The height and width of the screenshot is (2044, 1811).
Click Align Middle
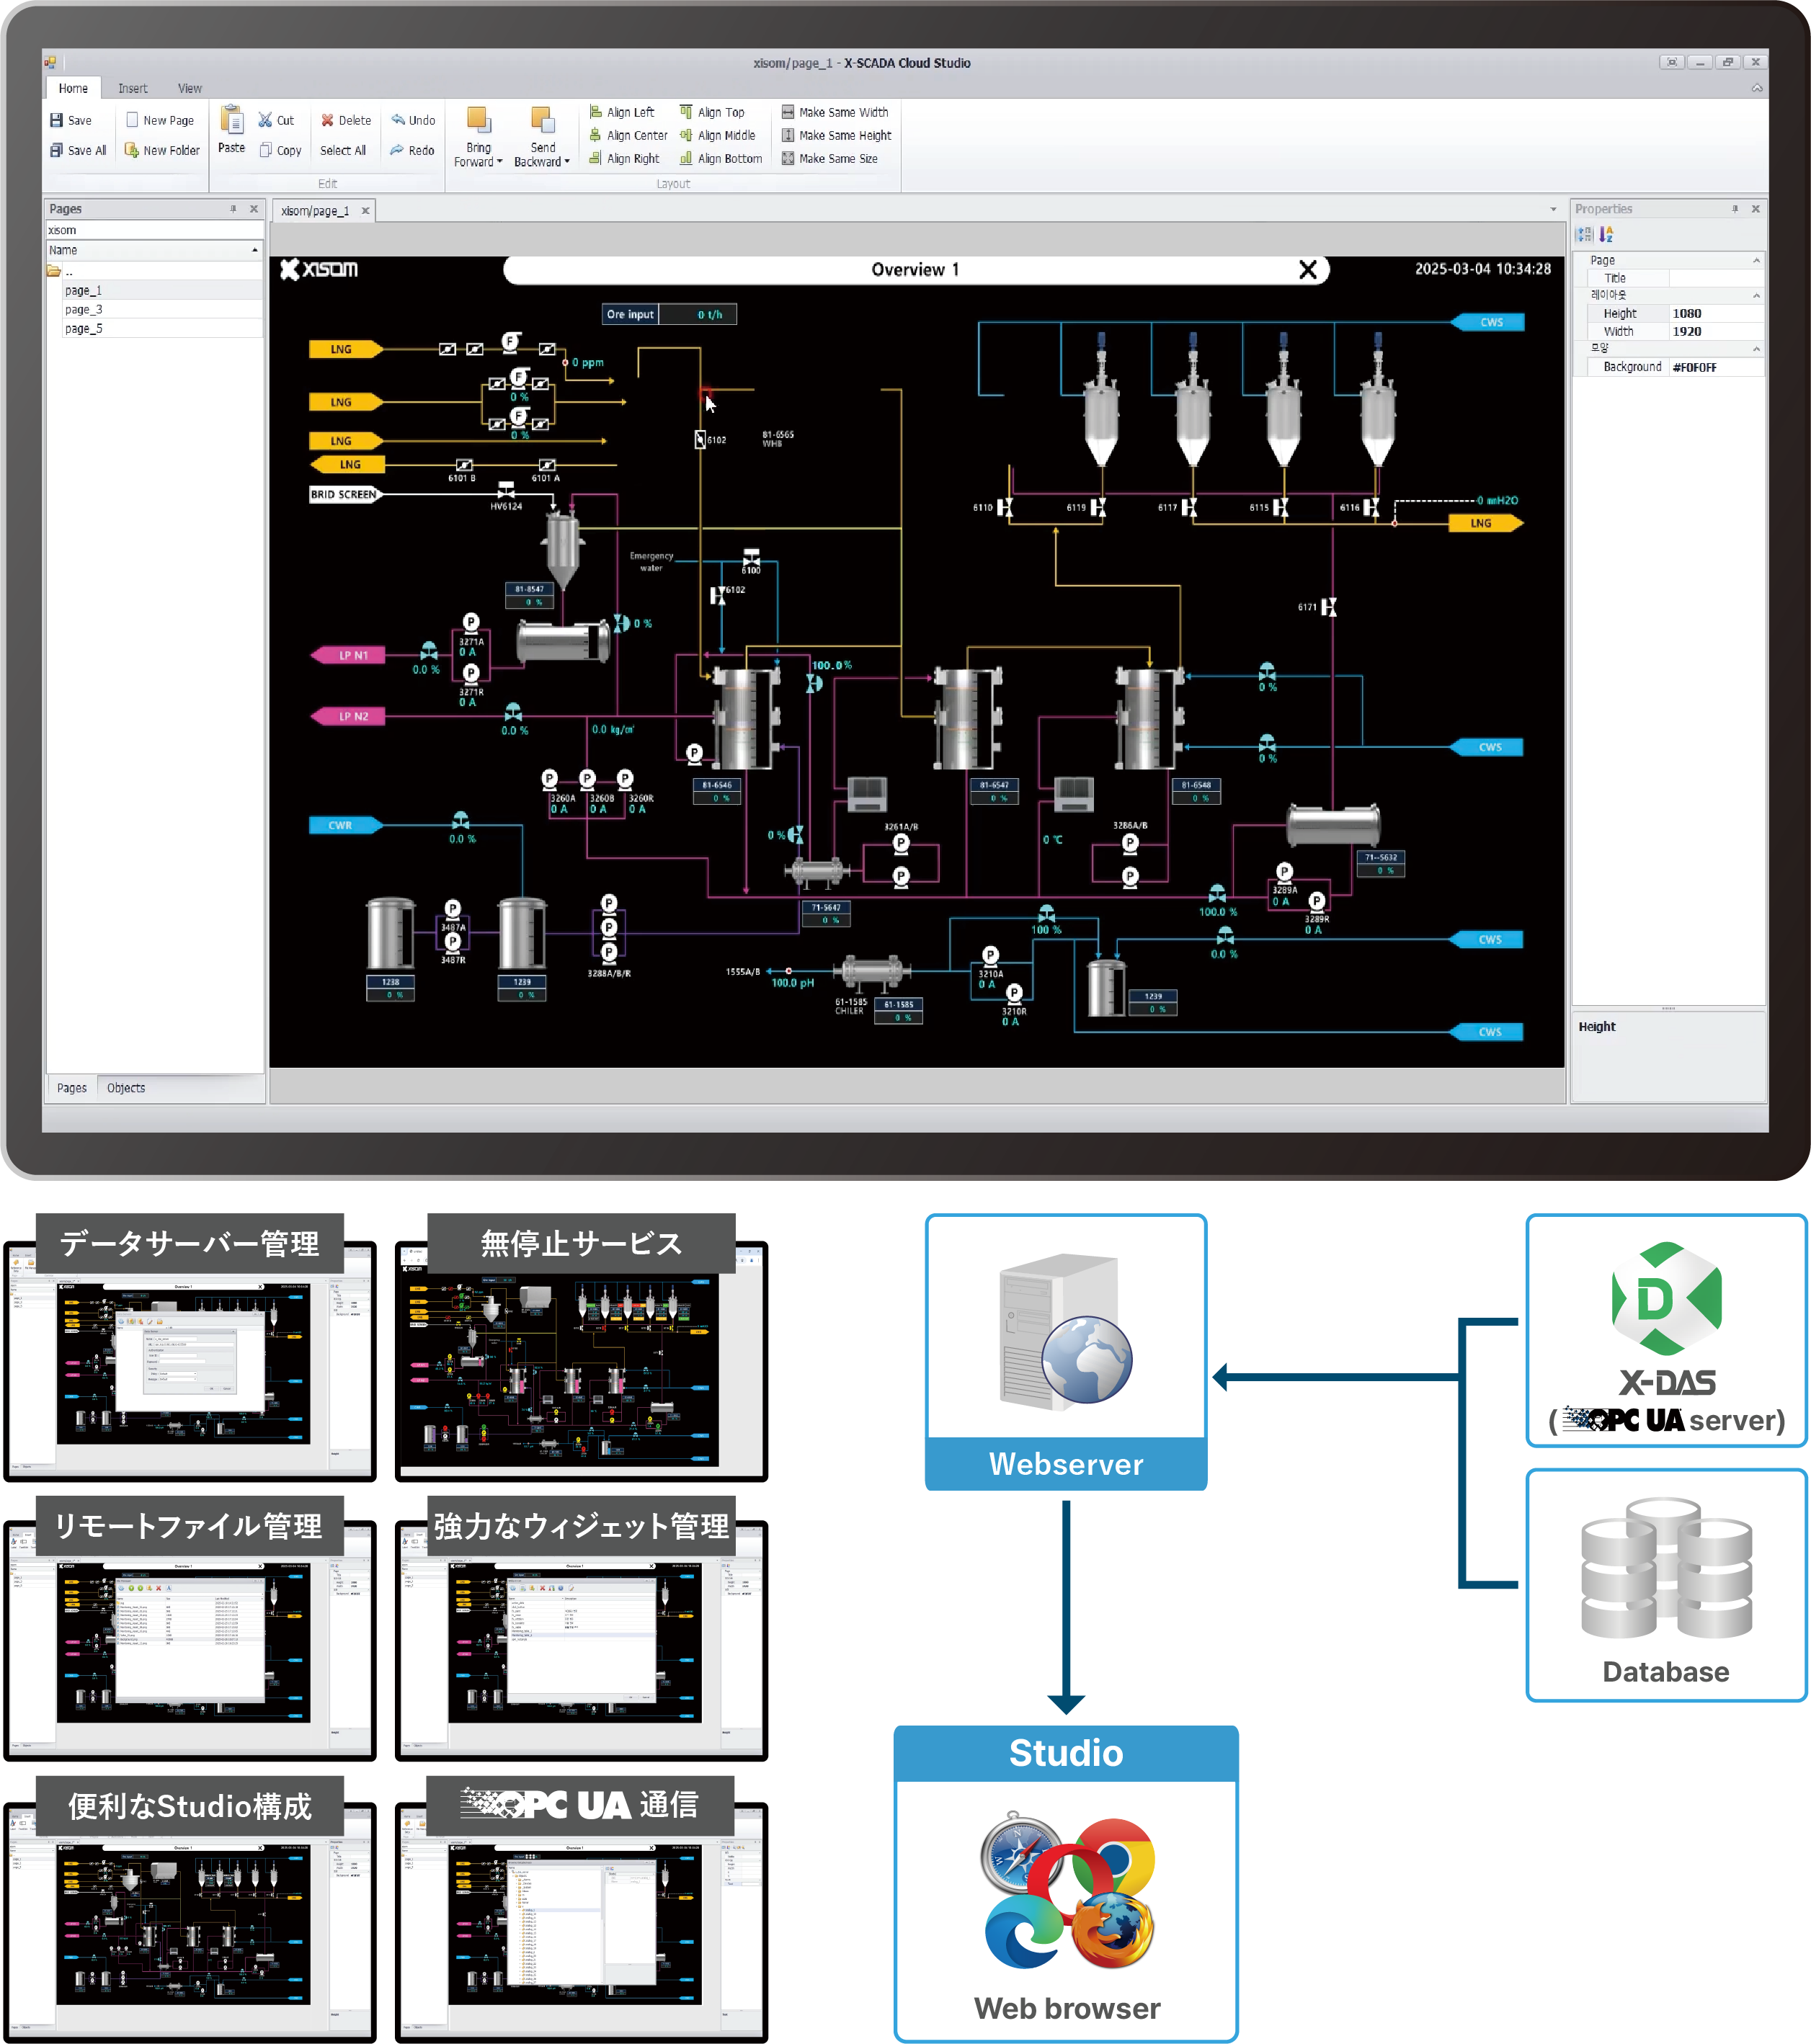[718, 135]
